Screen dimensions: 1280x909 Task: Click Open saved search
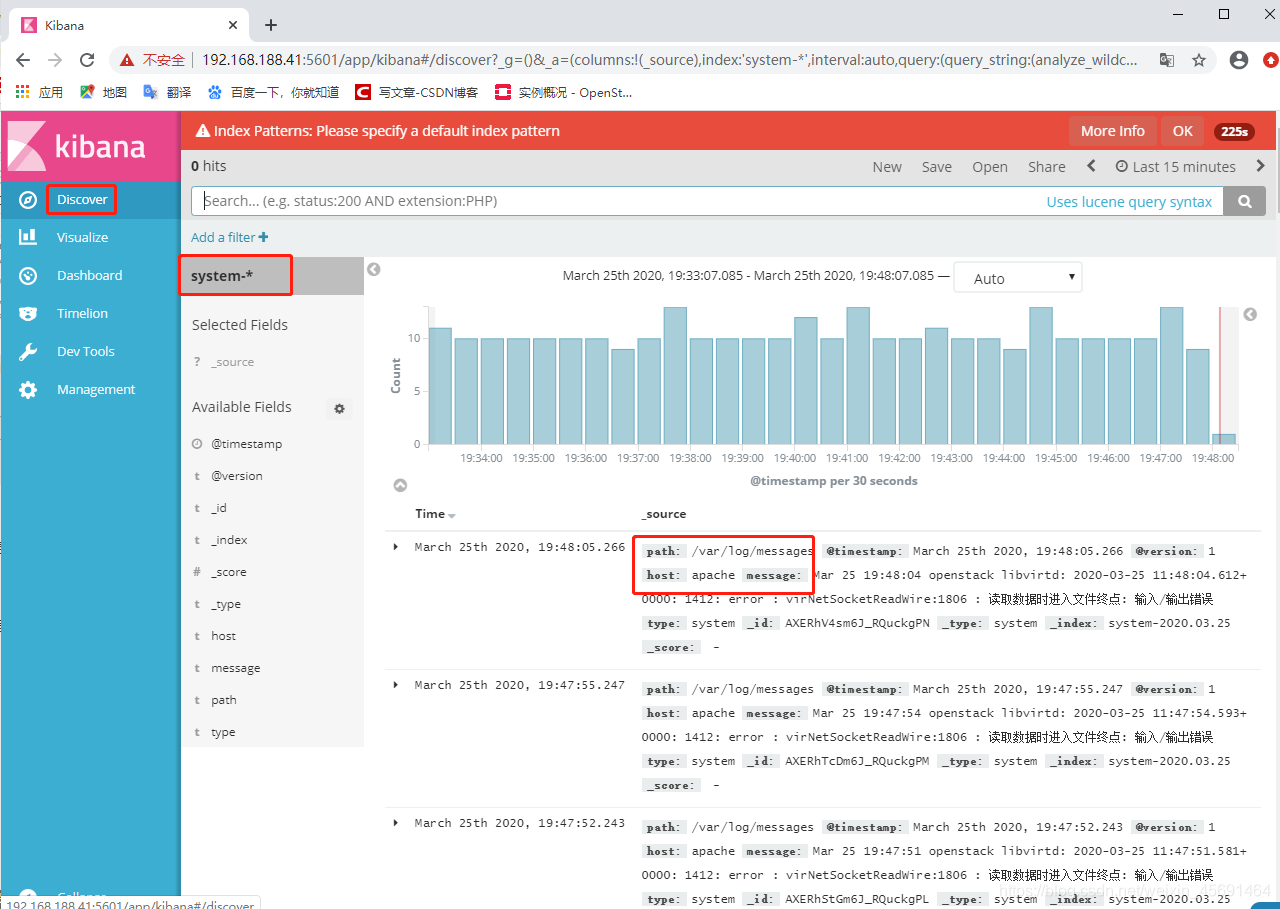pos(990,167)
